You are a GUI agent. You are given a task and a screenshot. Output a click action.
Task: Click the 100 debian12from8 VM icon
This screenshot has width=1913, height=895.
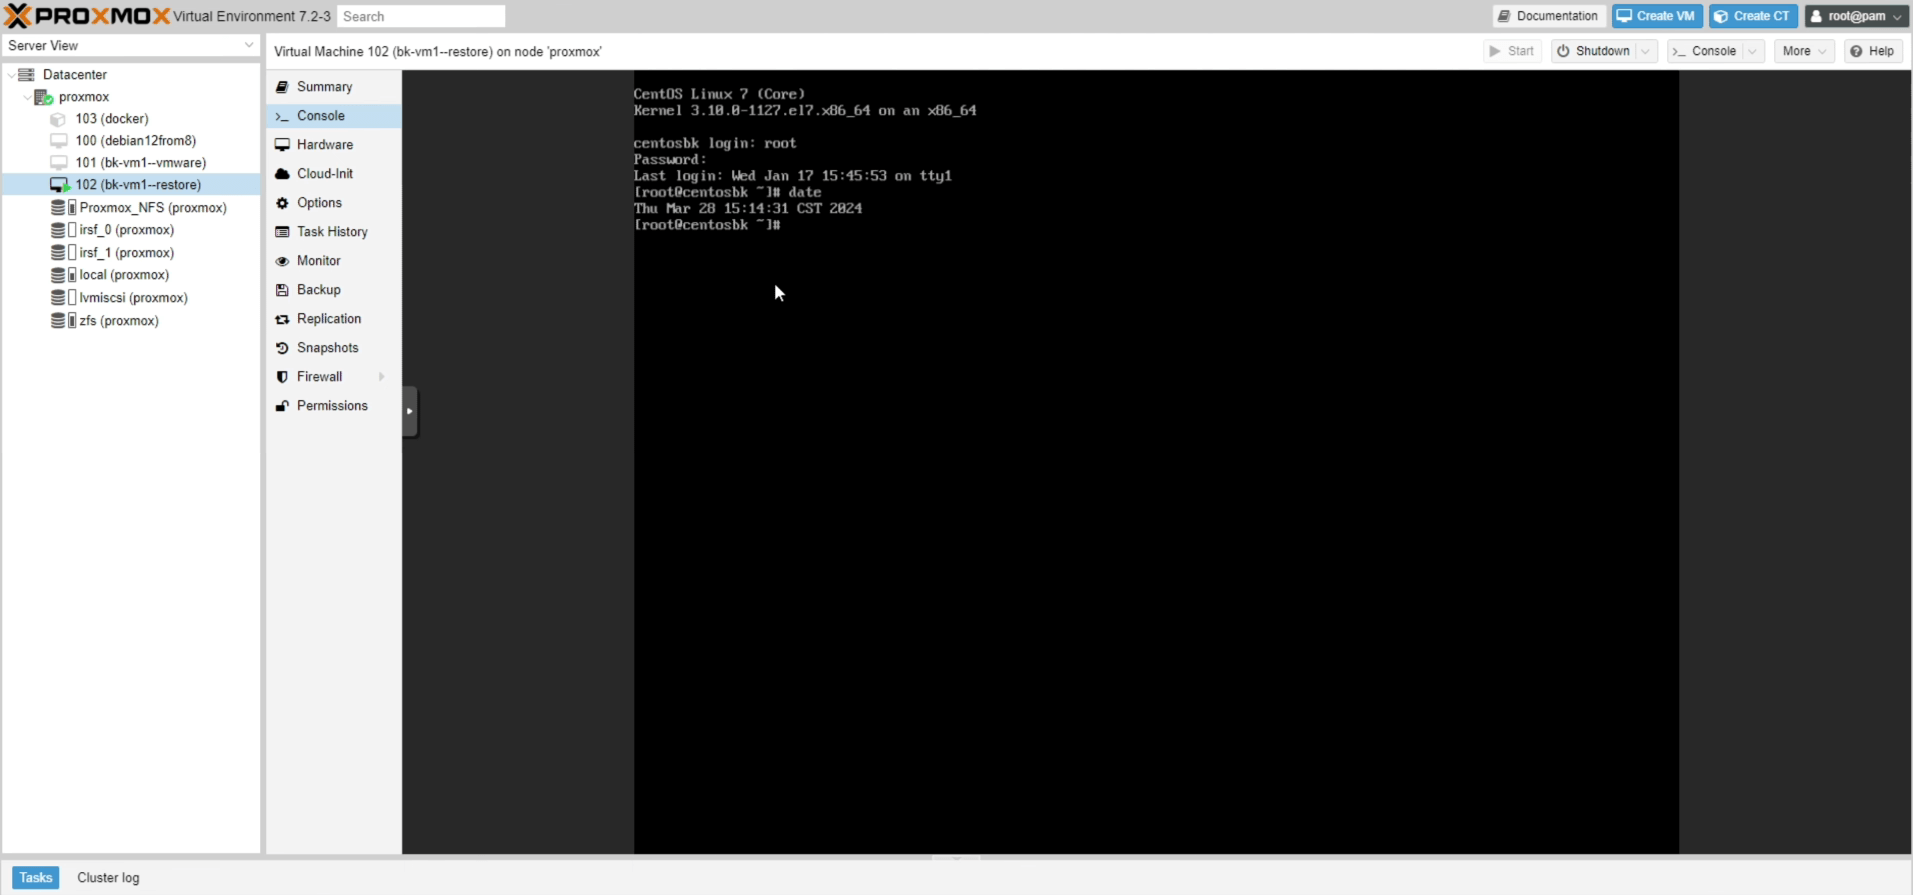pos(59,141)
